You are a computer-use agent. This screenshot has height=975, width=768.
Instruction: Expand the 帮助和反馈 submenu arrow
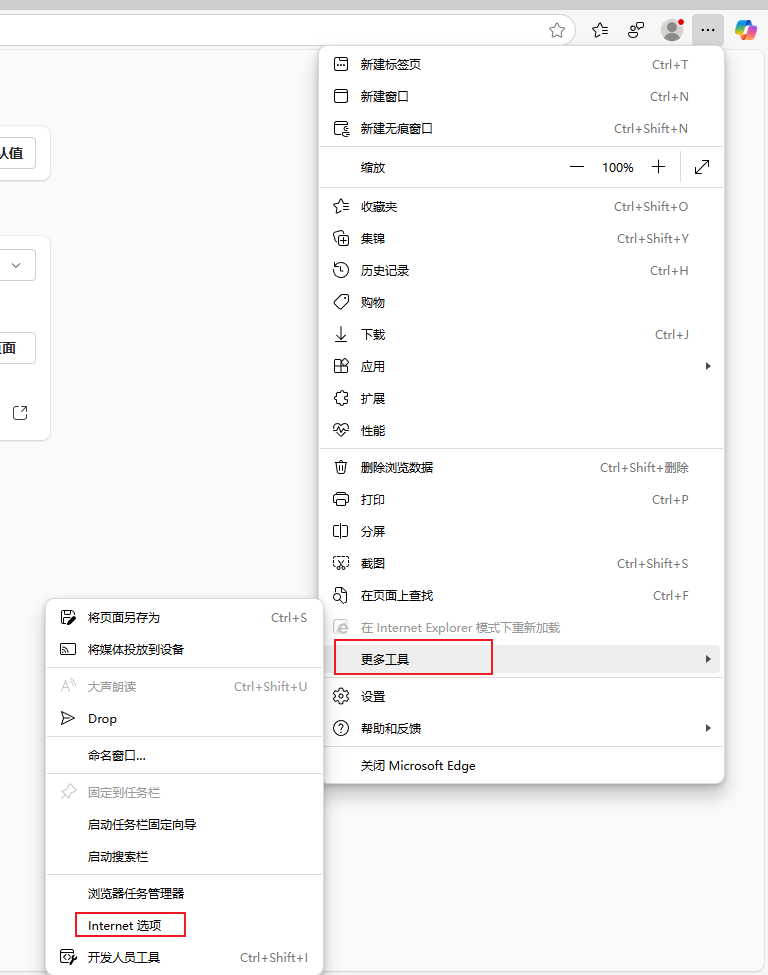tap(708, 728)
